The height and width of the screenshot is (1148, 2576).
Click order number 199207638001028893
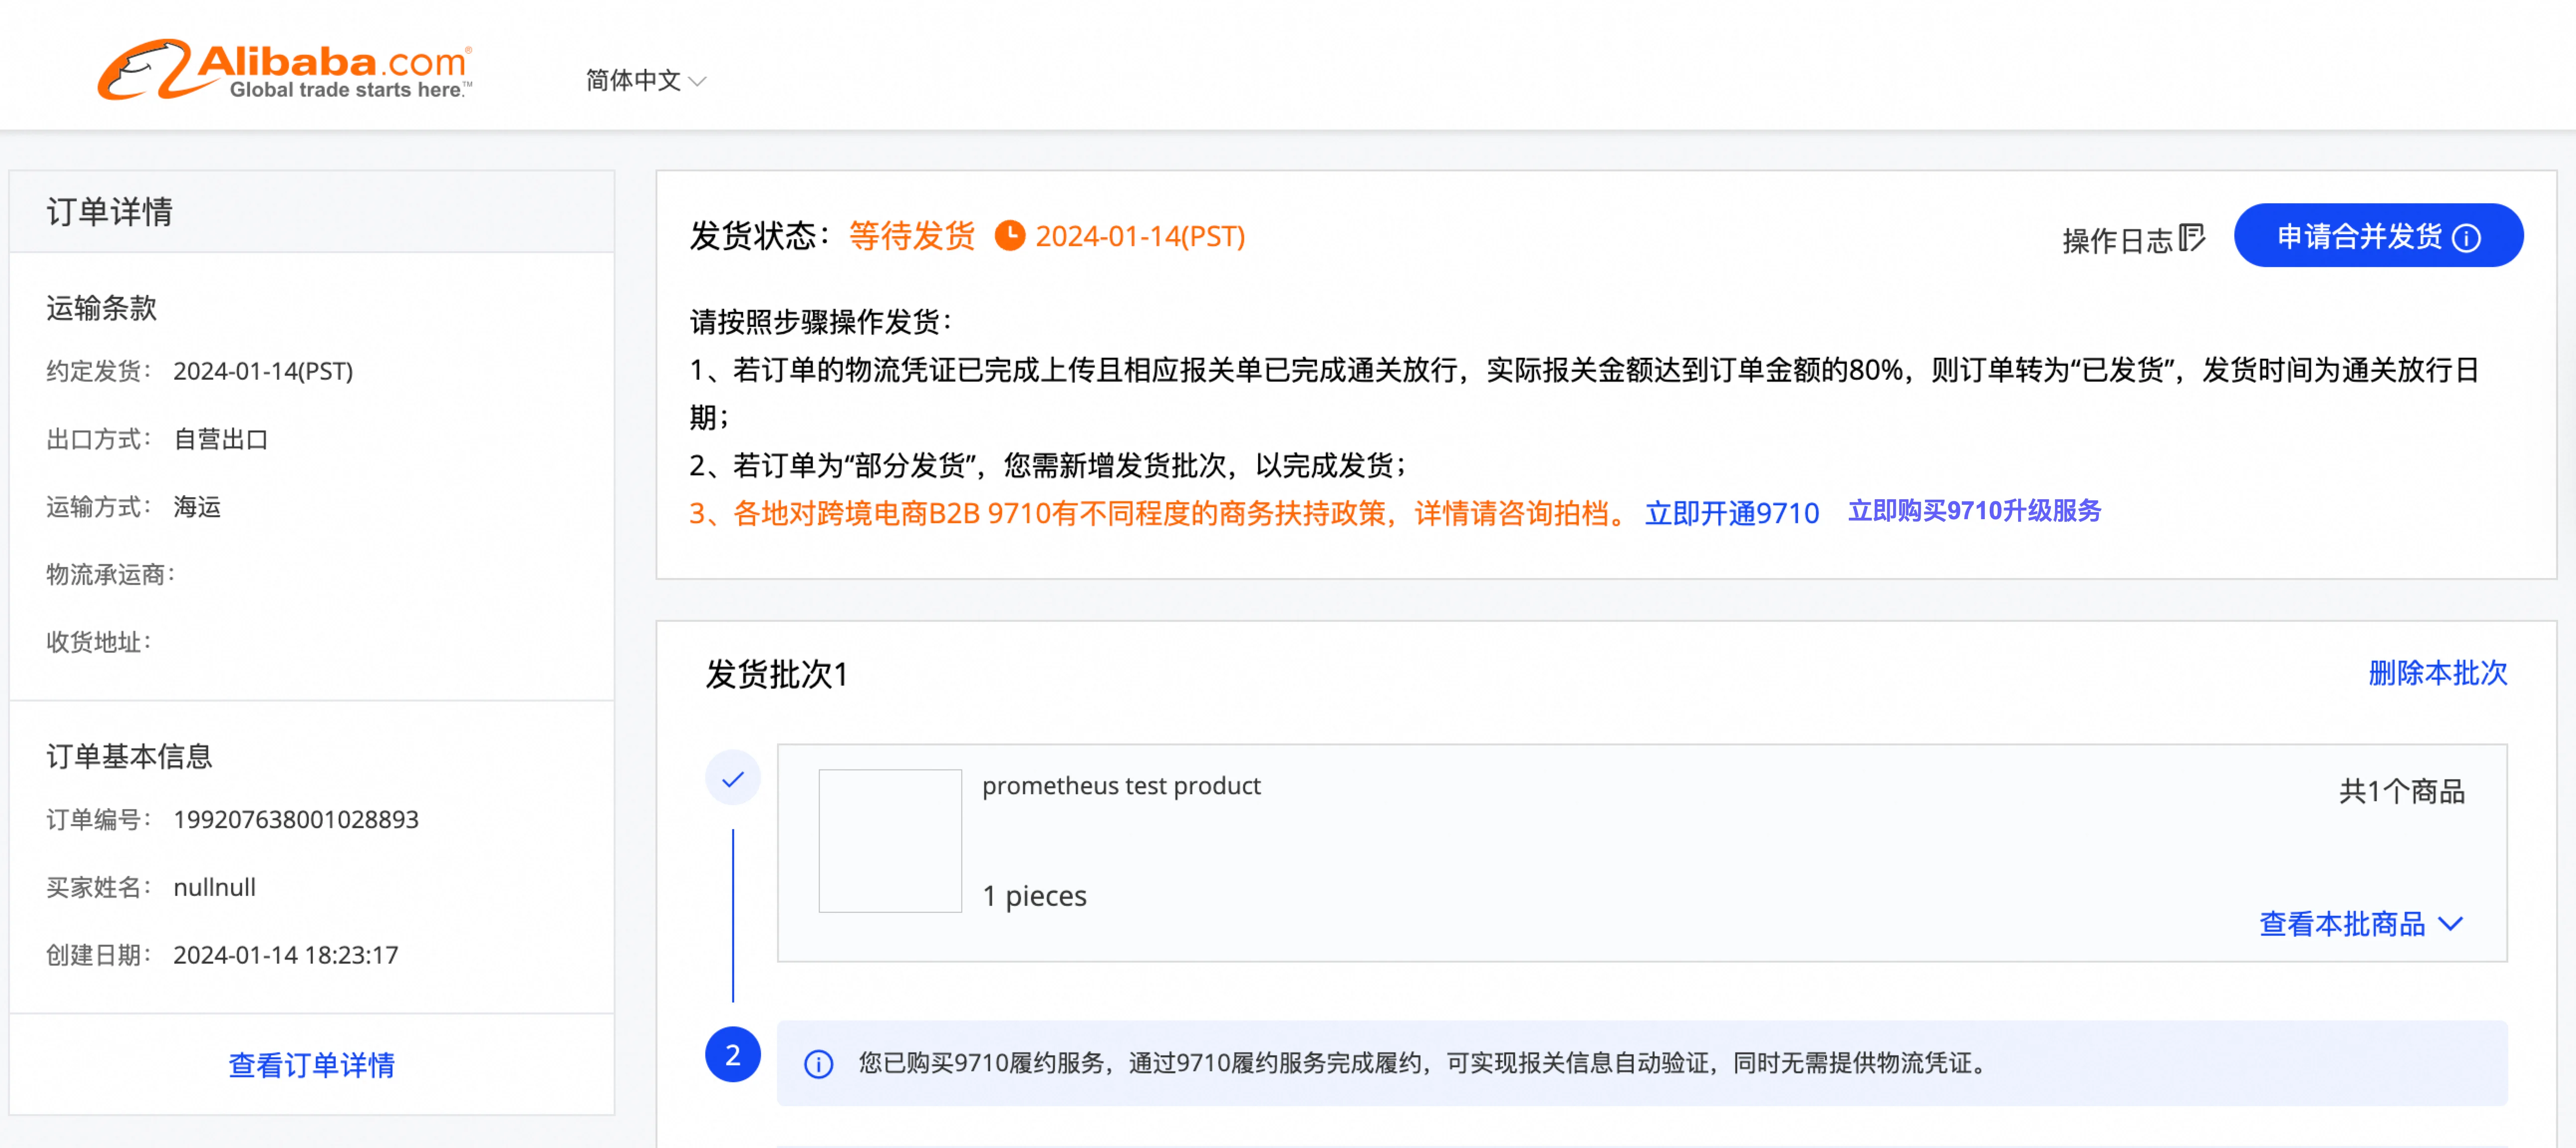295,820
